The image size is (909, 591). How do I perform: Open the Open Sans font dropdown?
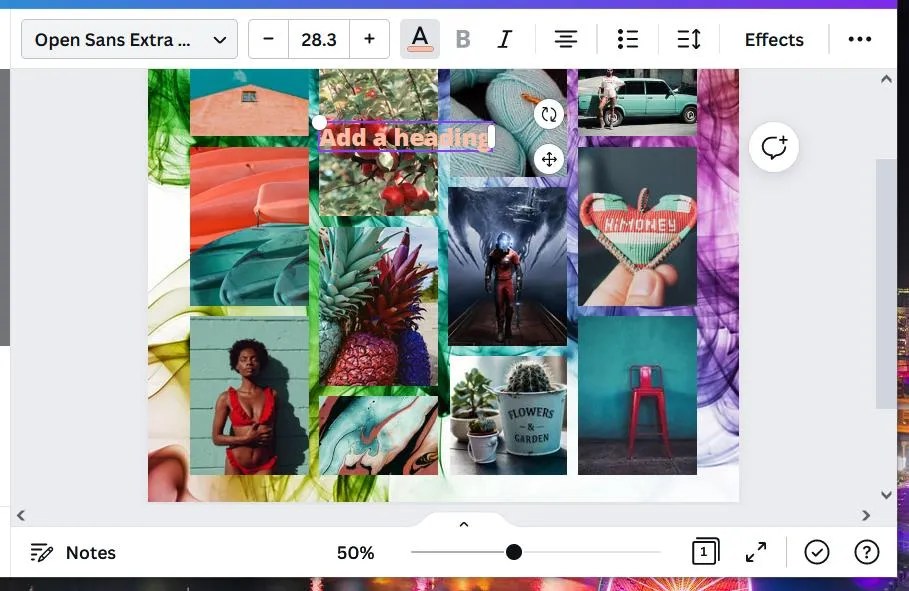tap(128, 39)
